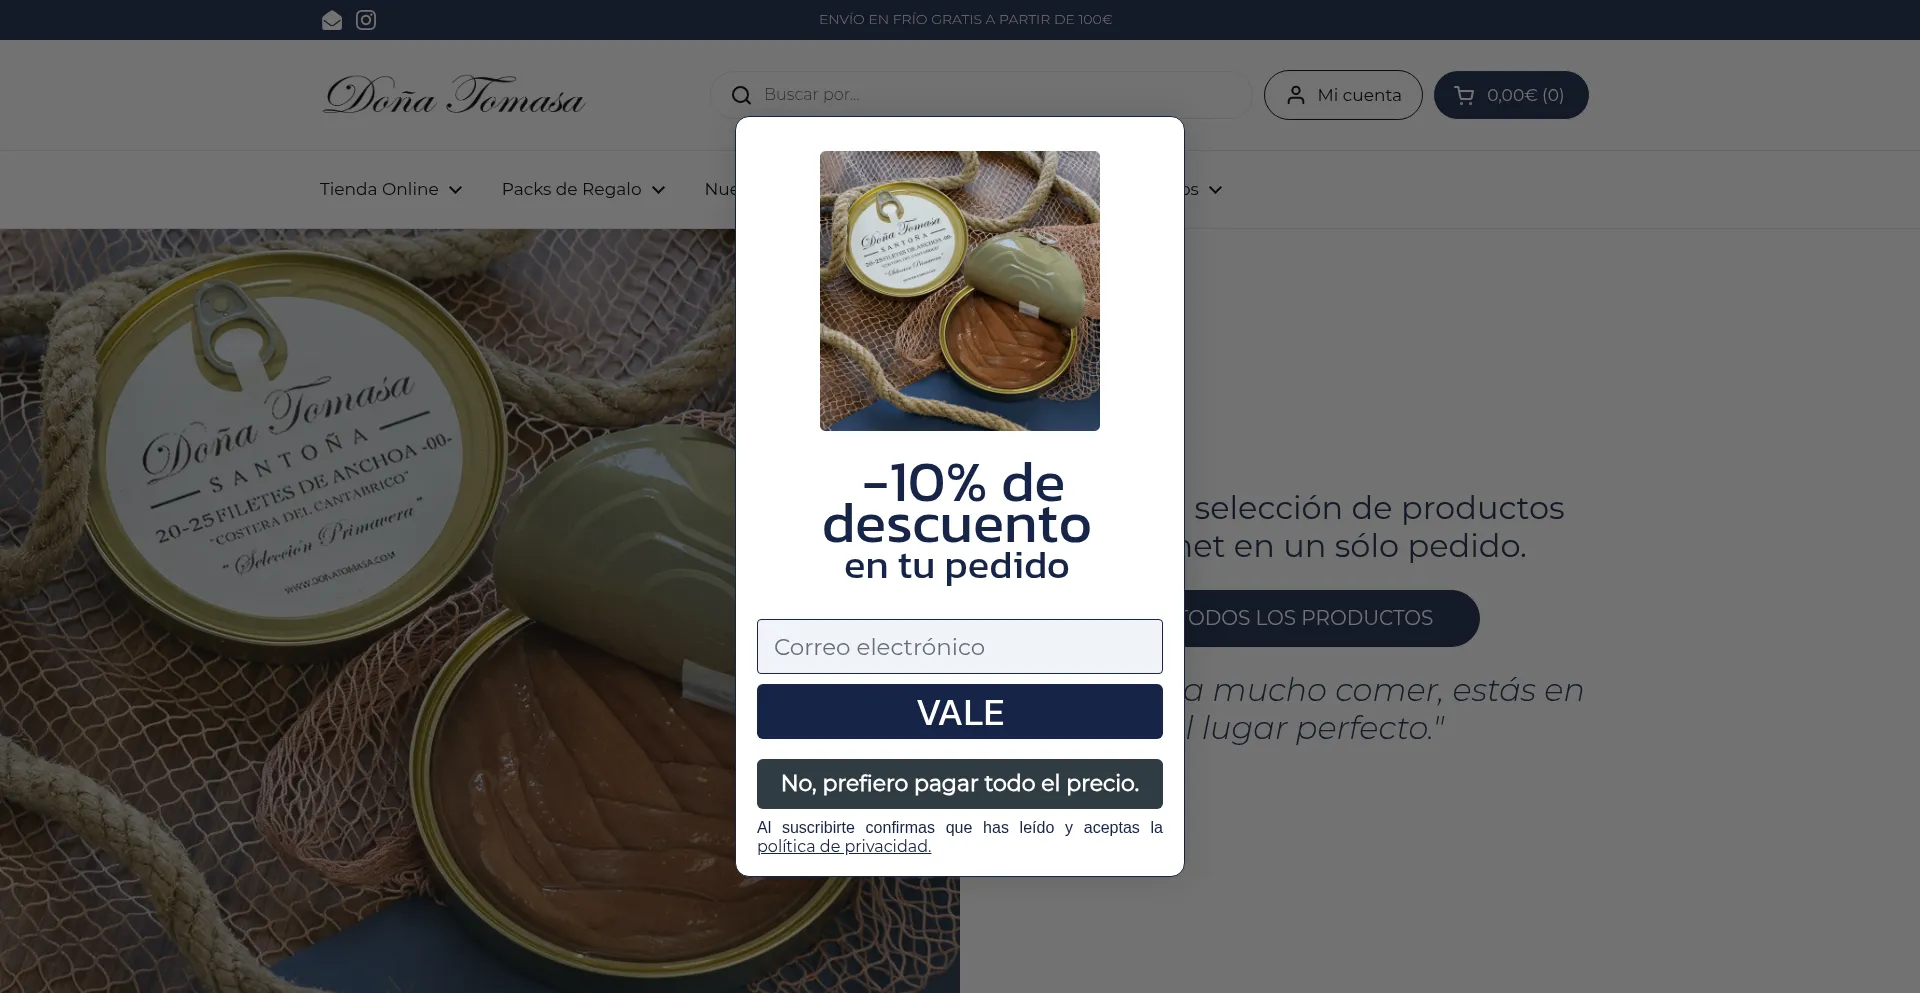Click the shopping cart icon
The height and width of the screenshot is (993, 1920).
click(1465, 95)
